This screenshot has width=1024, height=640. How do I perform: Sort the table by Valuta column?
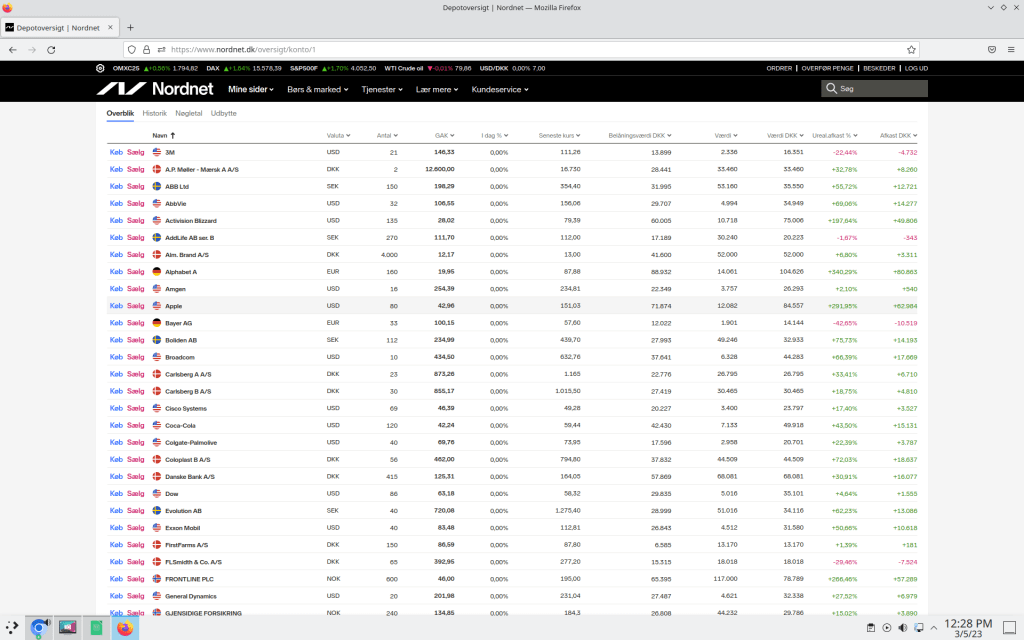click(337, 135)
